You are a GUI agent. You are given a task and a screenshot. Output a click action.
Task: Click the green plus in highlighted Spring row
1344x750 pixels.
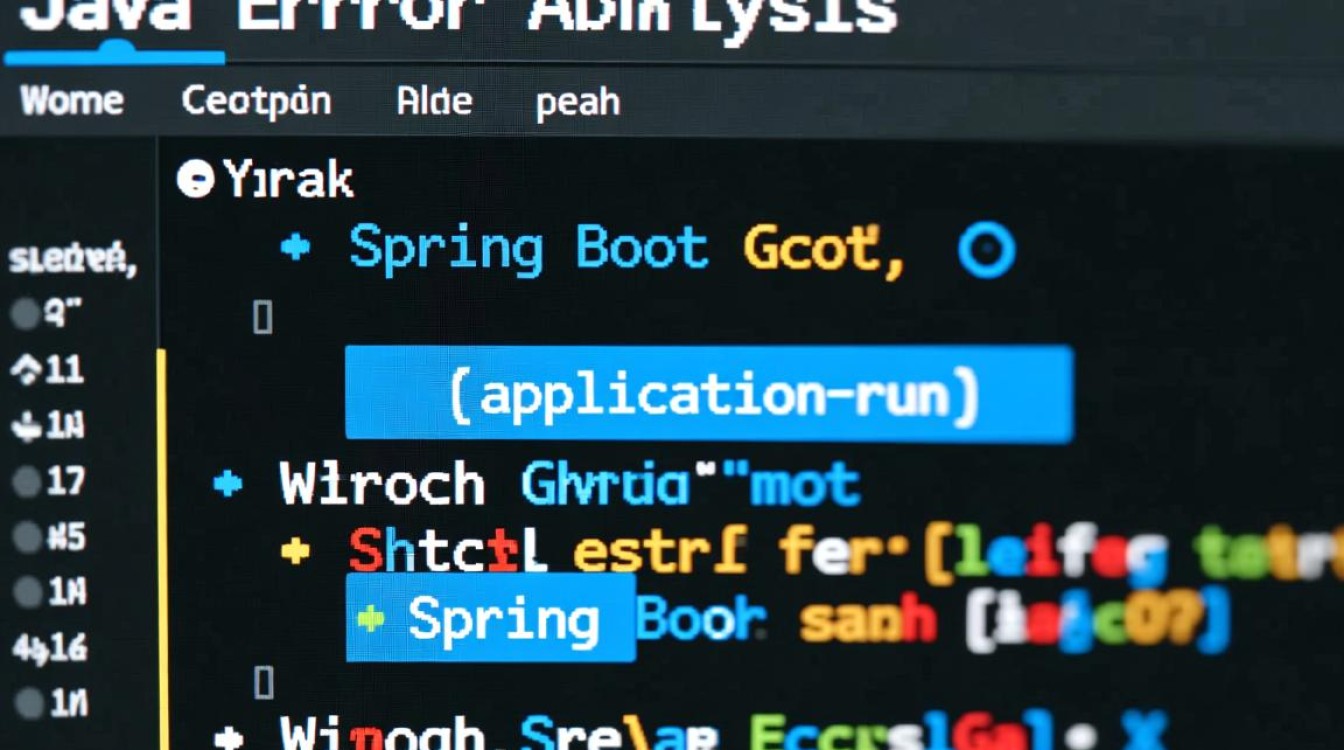(371, 619)
